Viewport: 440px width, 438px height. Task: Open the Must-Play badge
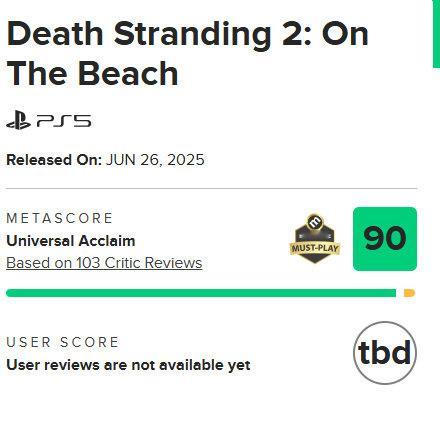[x=315, y=239]
